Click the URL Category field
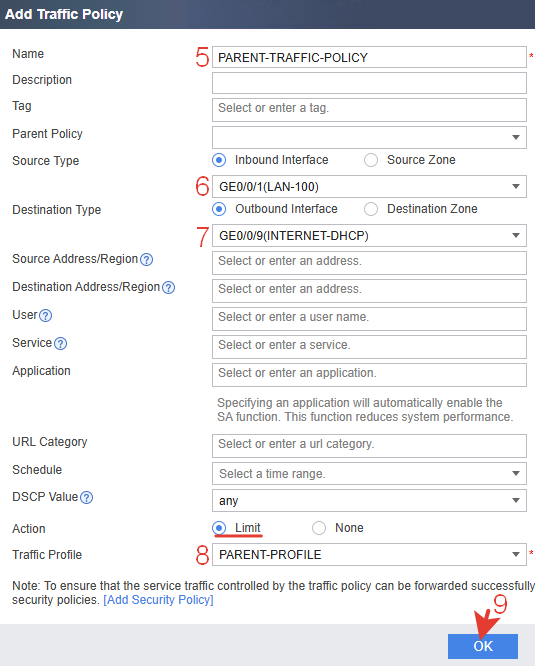This screenshot has height=666, width=535. point(369,446)
